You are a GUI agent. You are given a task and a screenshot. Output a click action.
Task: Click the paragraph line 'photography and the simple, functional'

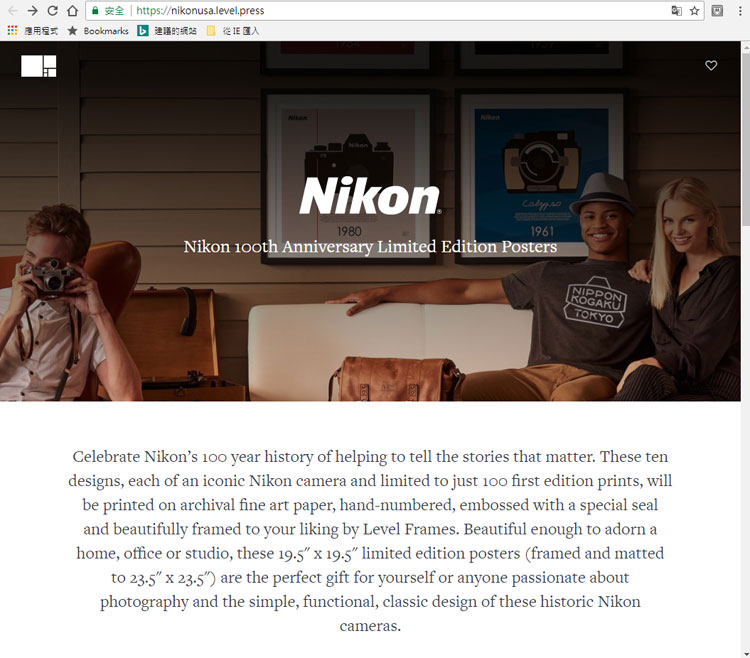click(370, 602)
